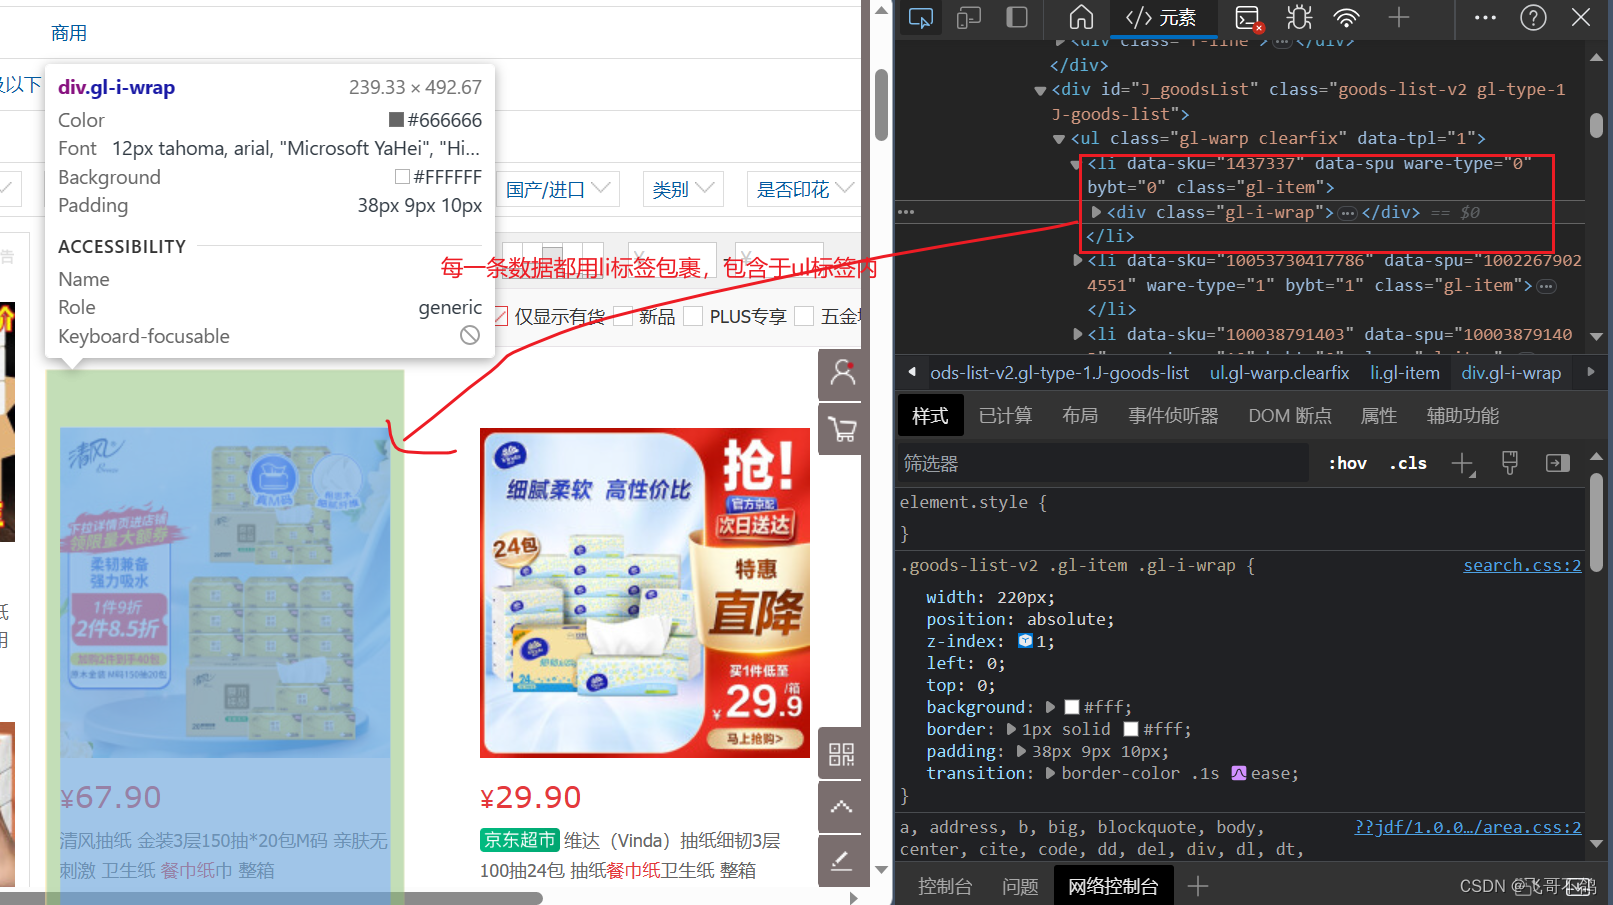
Task: Toggle device emulation mode icon
Action: [x=969, y=18]
